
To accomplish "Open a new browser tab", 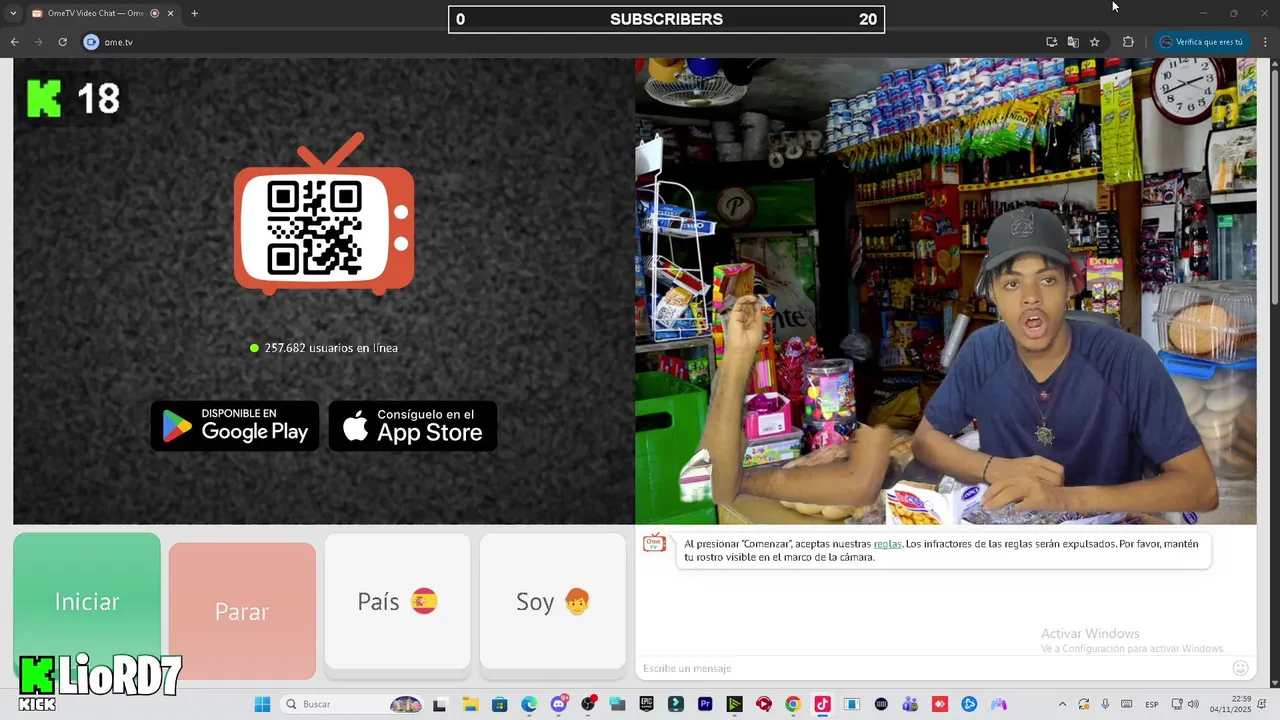I will tap(194, 13).
